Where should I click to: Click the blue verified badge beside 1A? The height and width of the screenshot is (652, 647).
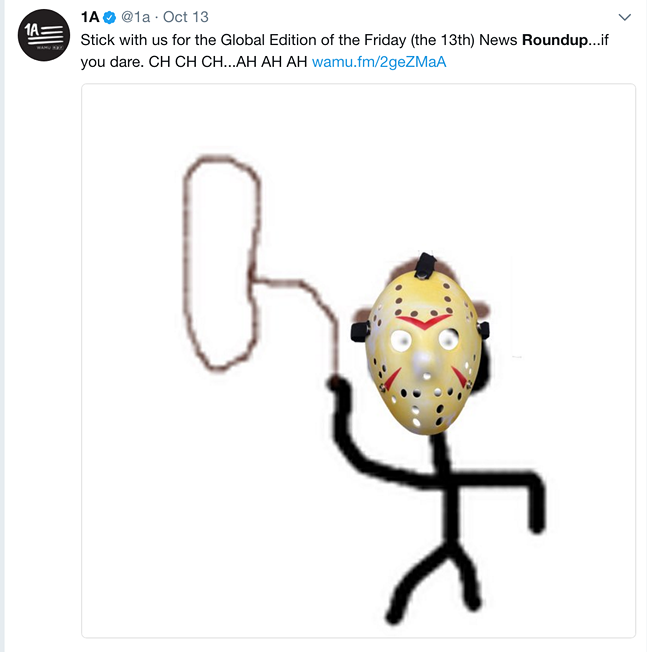109,17
